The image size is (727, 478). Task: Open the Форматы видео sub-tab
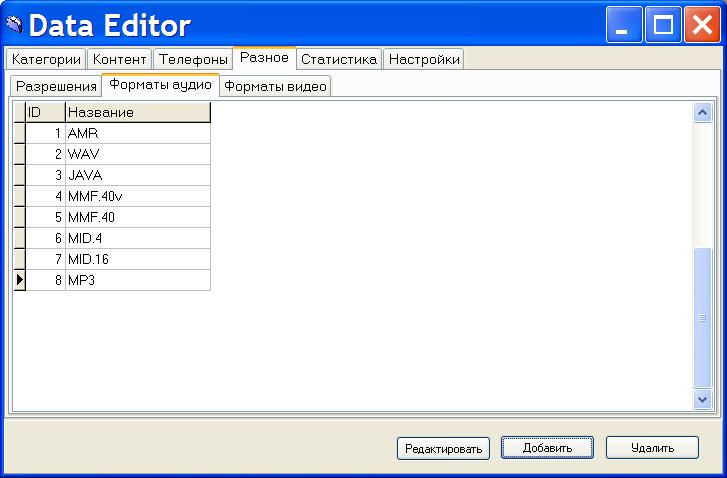(275, 86)
